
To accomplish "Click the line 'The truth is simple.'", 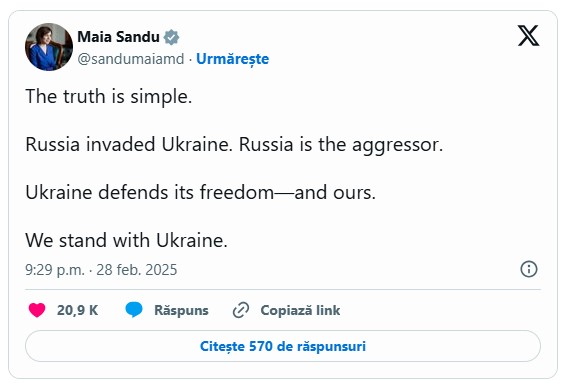I will (x=109, y=97).
